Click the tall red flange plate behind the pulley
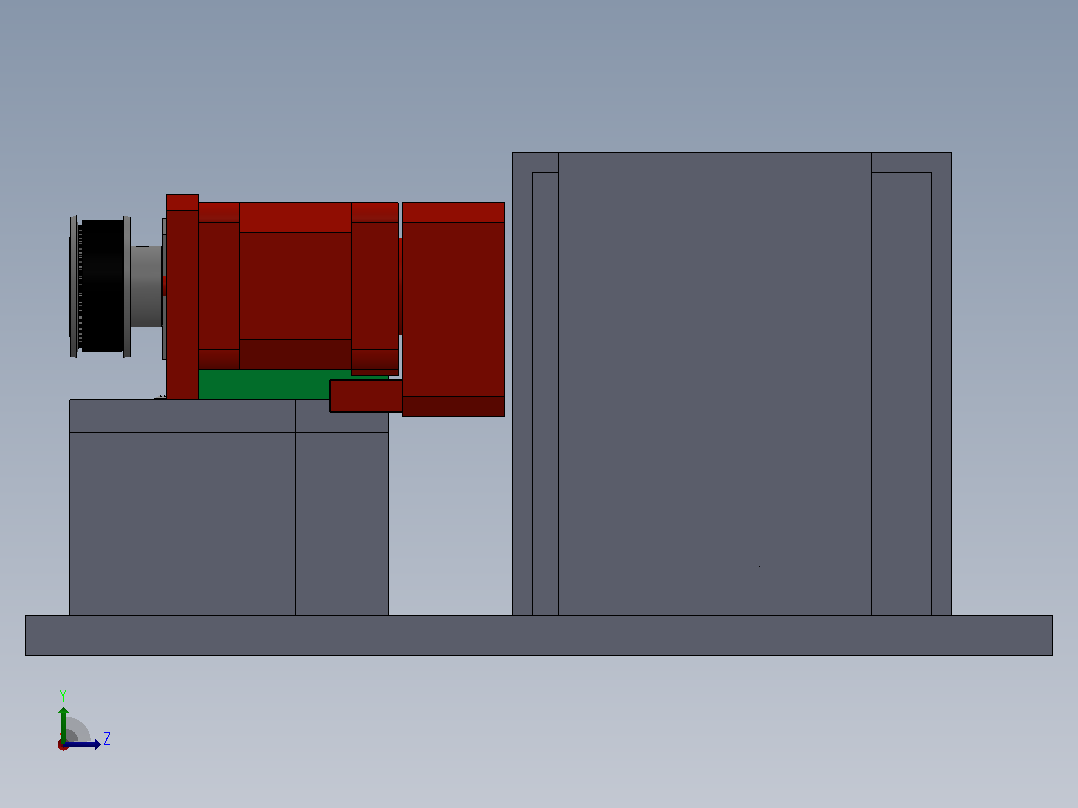The height and width of the screenshot is (808, 1078). click(x=182, y=297)
